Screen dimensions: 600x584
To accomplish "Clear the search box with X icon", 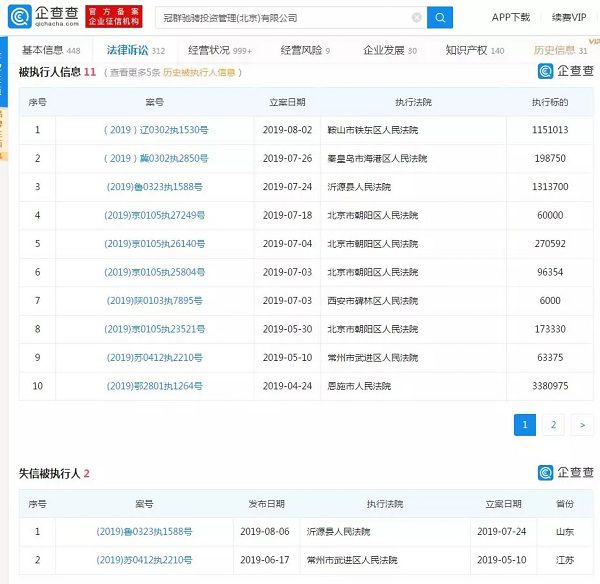I will click(416, 18).
